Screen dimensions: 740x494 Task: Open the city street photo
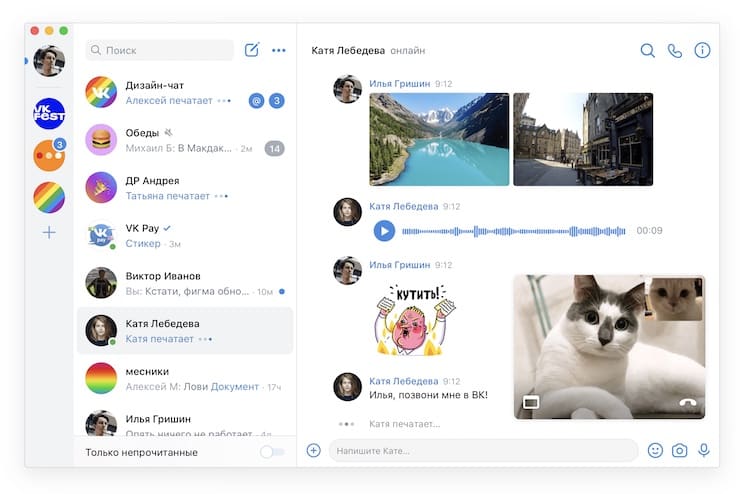click(x=583, y=139)
